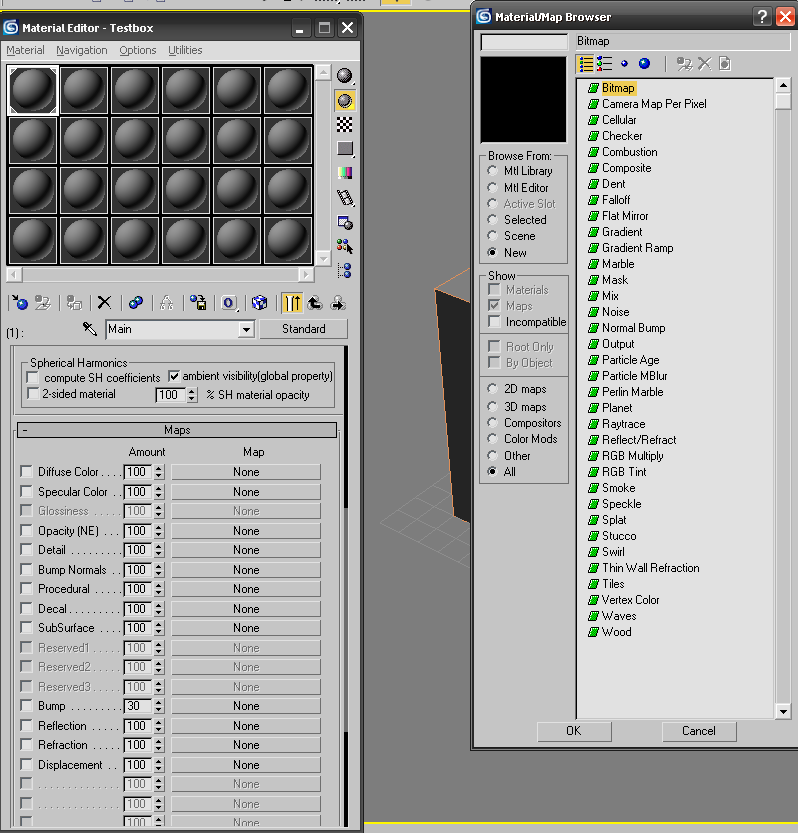Image resolution: width=798 pixels, height=833 pixels.
Task: Click Put Material to Scene icon
Action: pos(43,303)
